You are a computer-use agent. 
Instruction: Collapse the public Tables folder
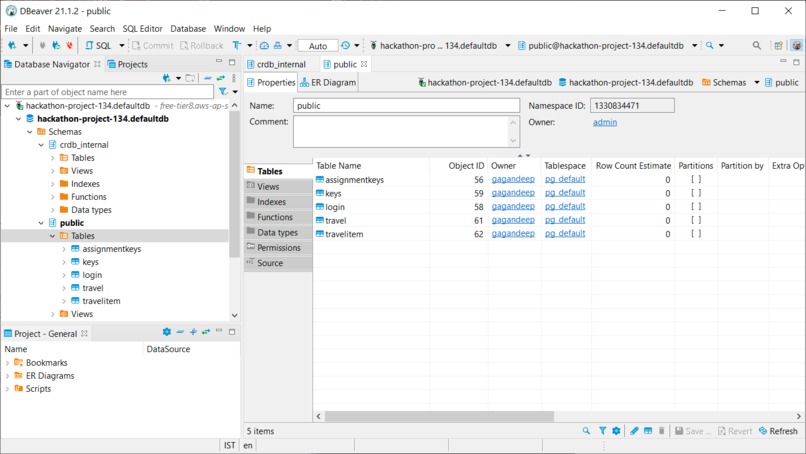tap(52, 236)
